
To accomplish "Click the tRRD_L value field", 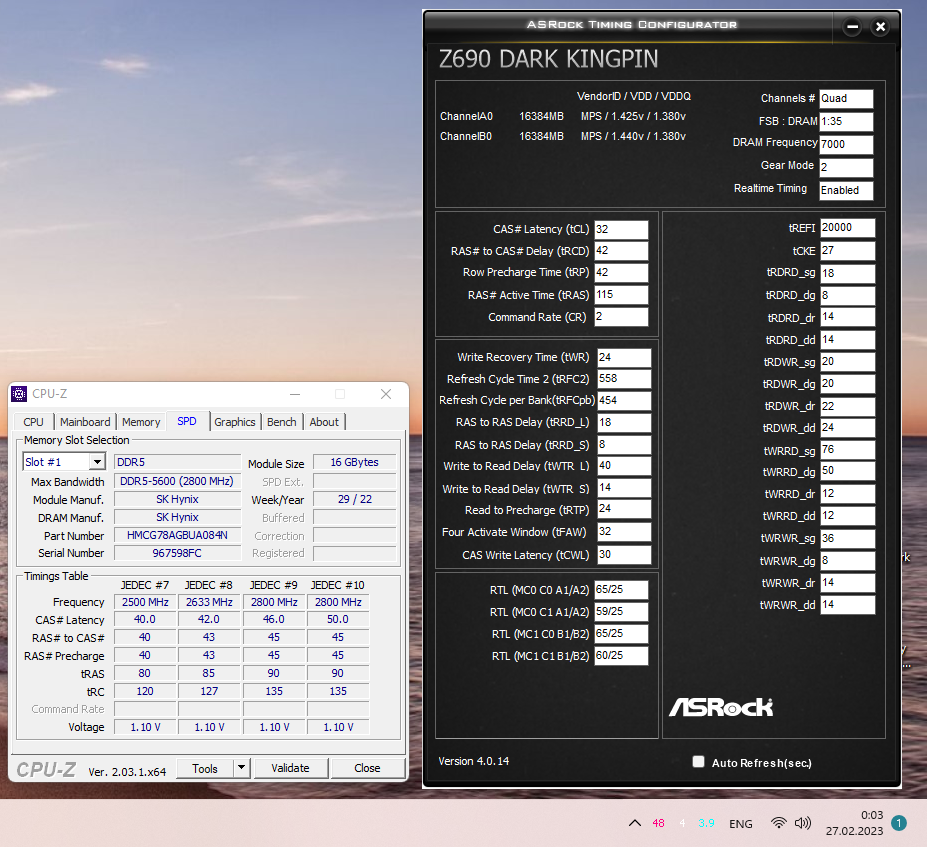I will (624, 423).
